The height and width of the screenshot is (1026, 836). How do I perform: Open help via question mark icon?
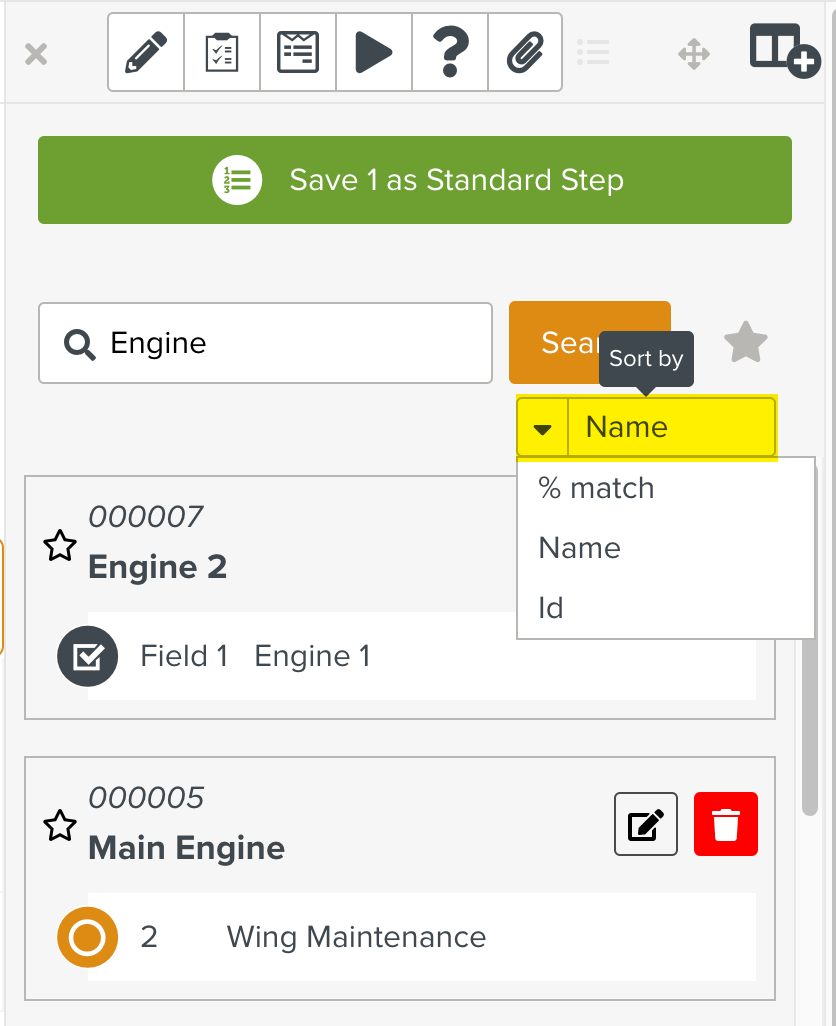pos(450,52)
